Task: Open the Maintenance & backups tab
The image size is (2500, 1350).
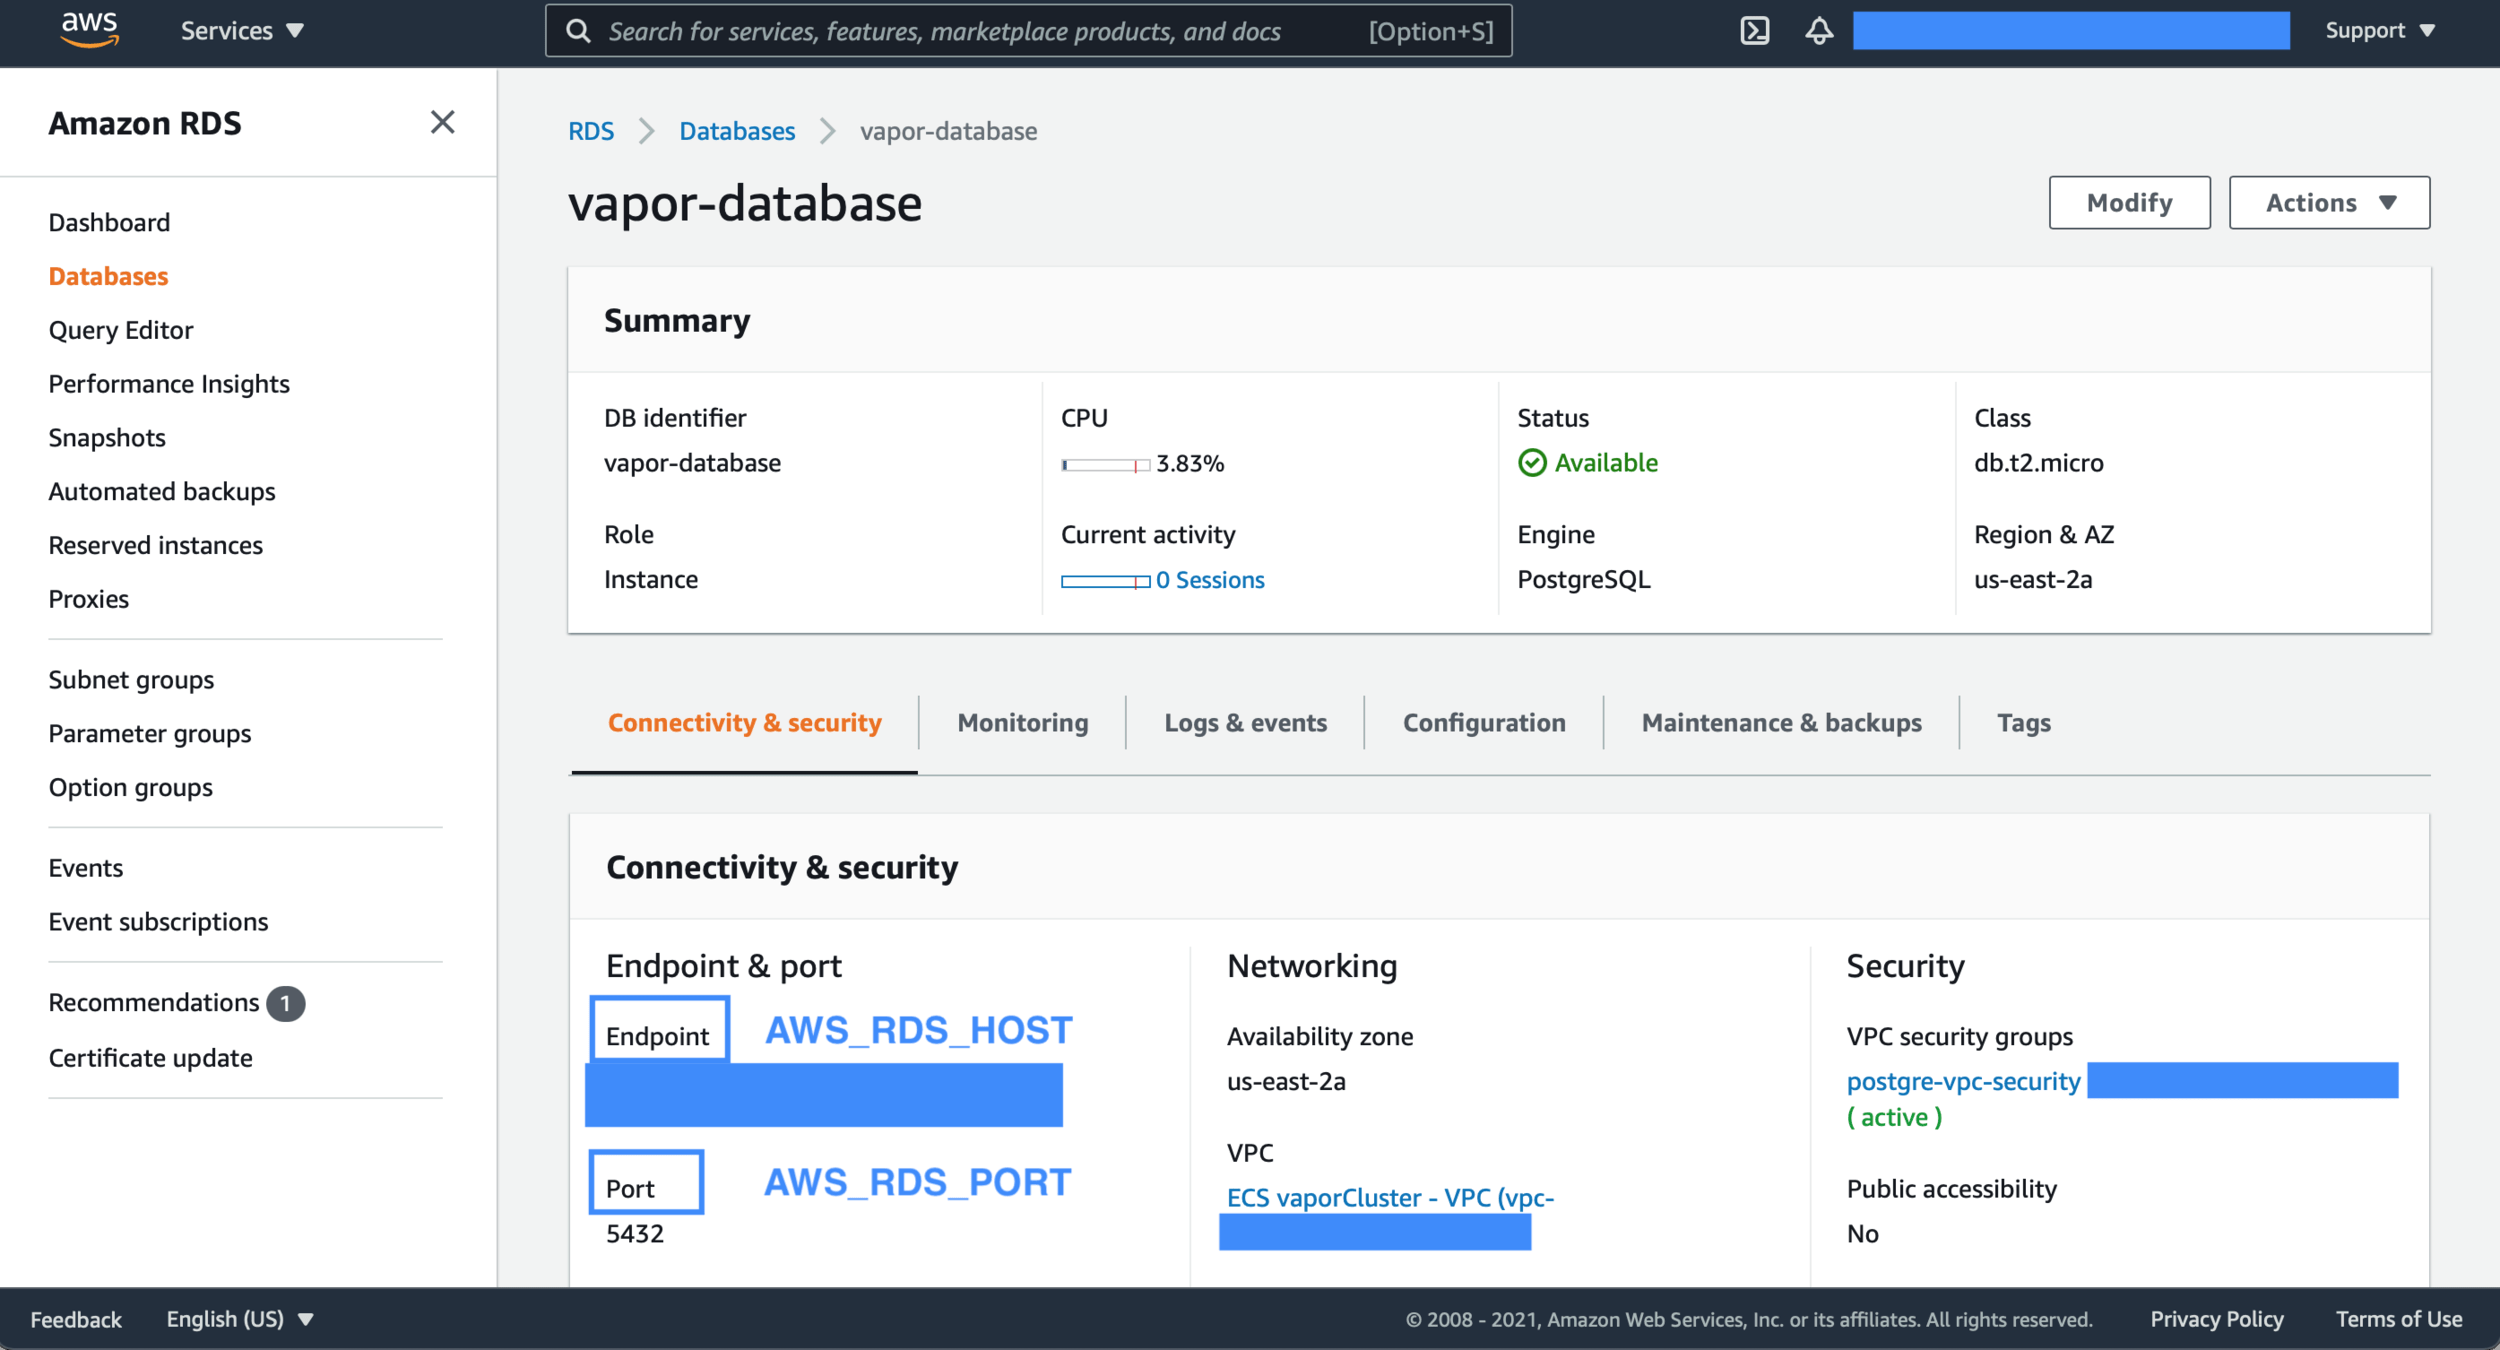Action: pyautogui.click(x=1781, y=722)
